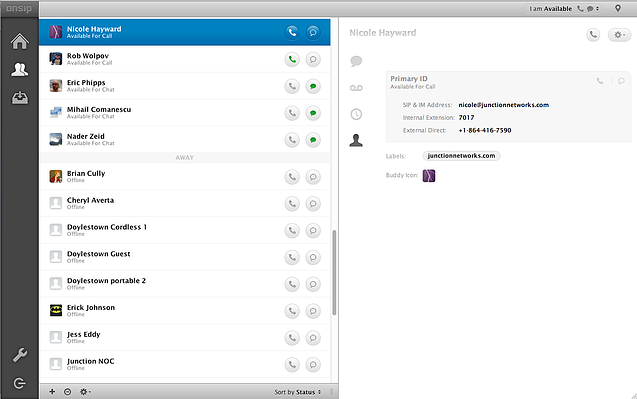The height and width of the screenshot is (399, 637).
Task: Click Nicole Hayward's buddy icon thumbnail
Action: (429, 176)
